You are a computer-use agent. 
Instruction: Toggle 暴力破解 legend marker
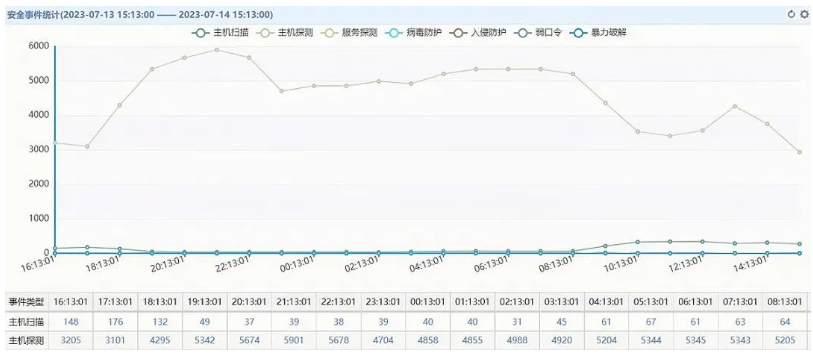(598, 34)
